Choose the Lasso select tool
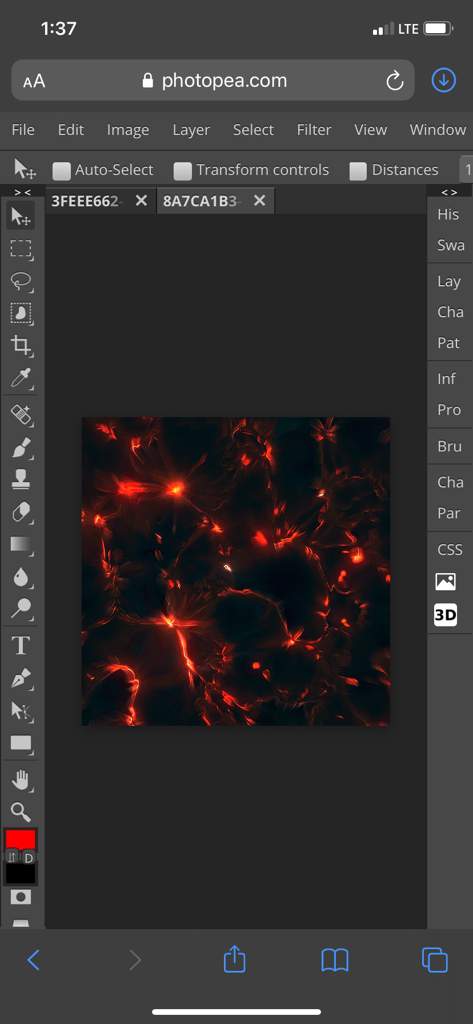473x1024 pixels. tap(21, 281)
